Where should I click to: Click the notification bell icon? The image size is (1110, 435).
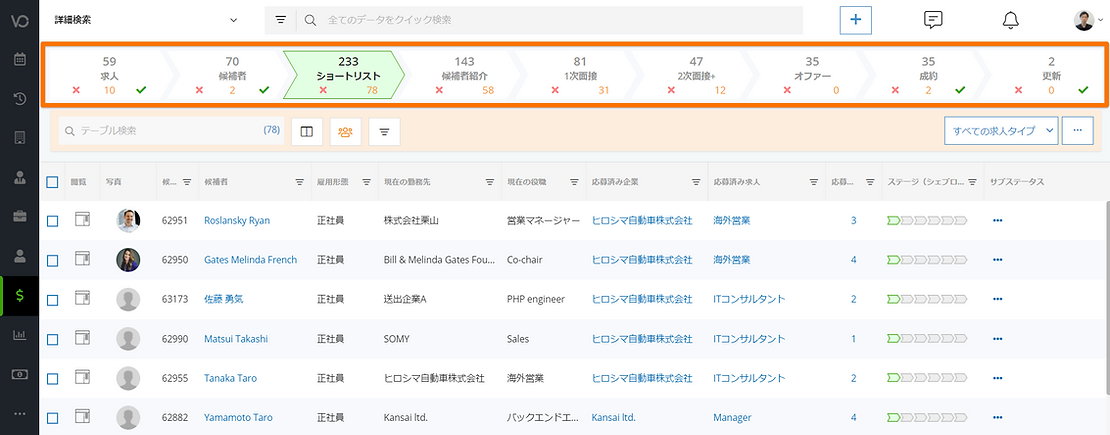[1010, 20]
